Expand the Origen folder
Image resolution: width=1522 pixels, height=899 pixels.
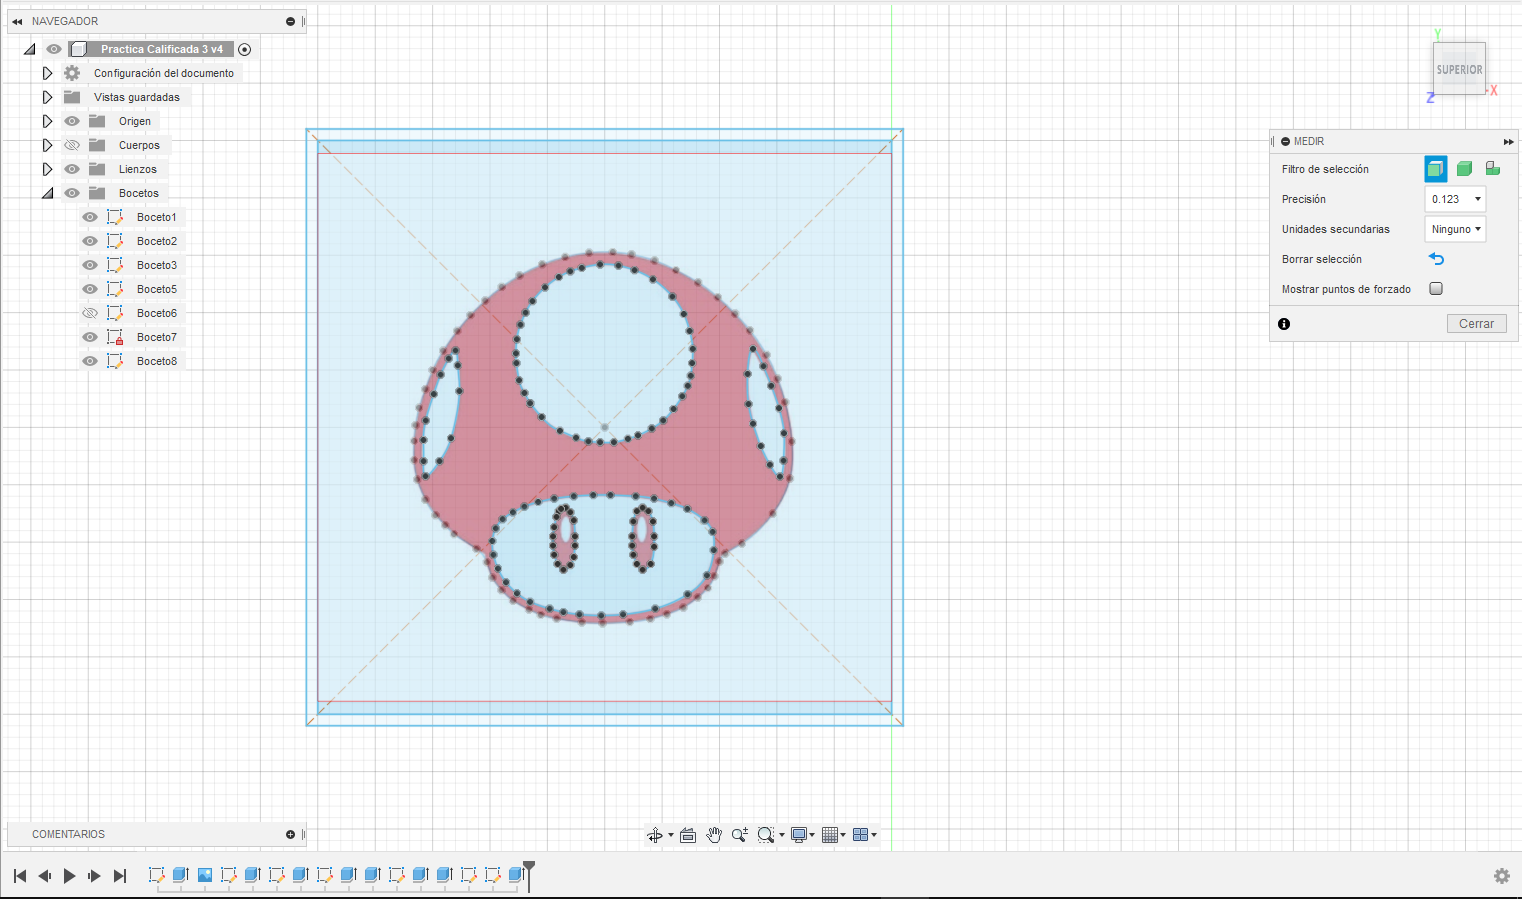[47, 121]
